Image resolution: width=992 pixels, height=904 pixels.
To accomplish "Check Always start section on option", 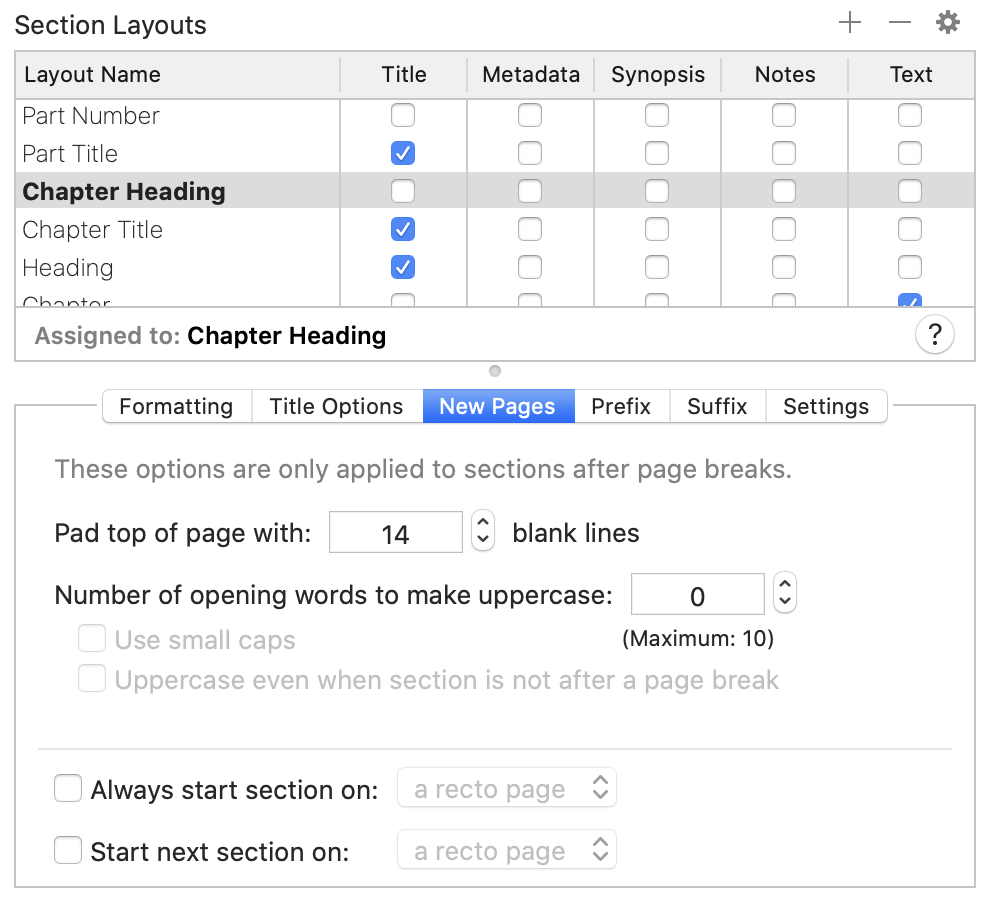I will (x=68, y=788).
